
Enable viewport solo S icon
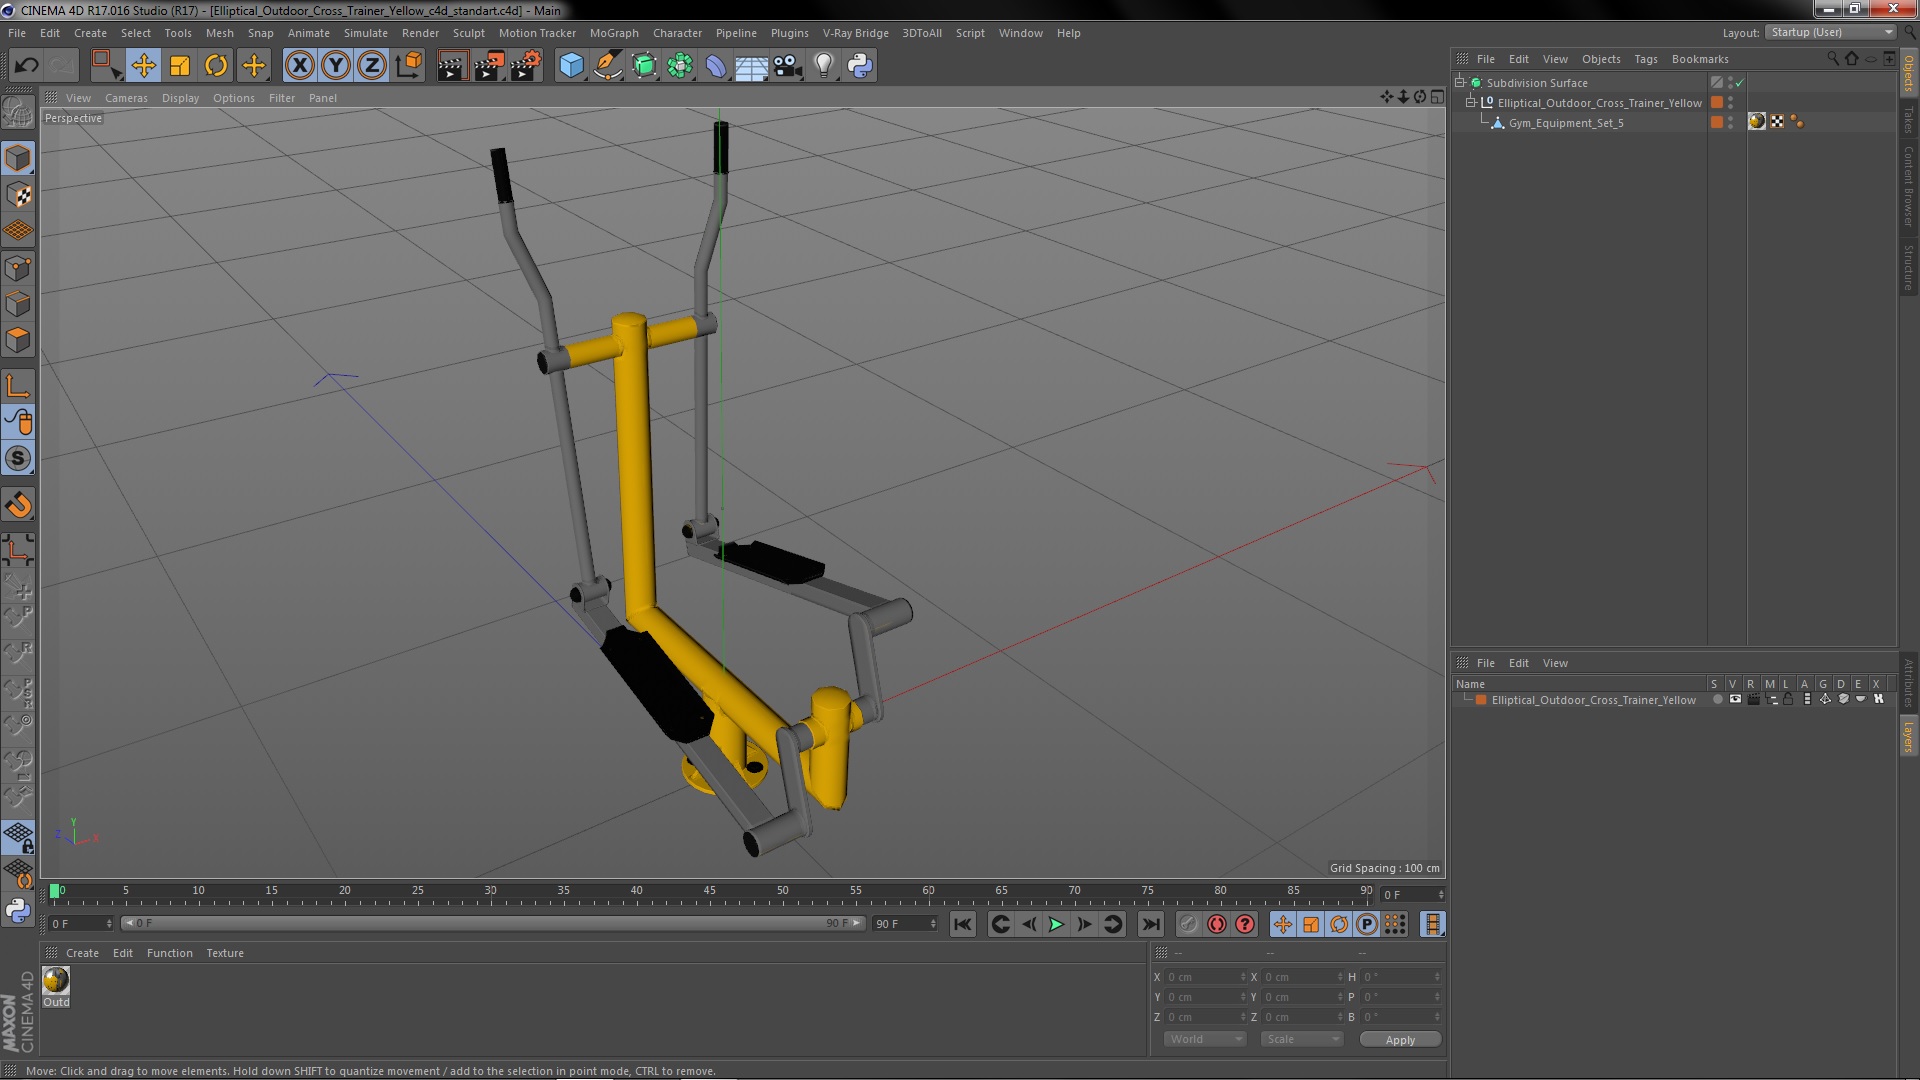(x=18, y=458)
